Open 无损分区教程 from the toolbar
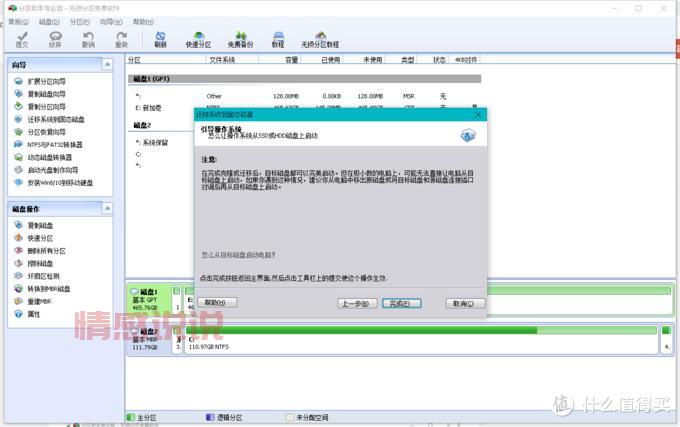Viewport: 680px width, 427px height. [x=320, y=38]
